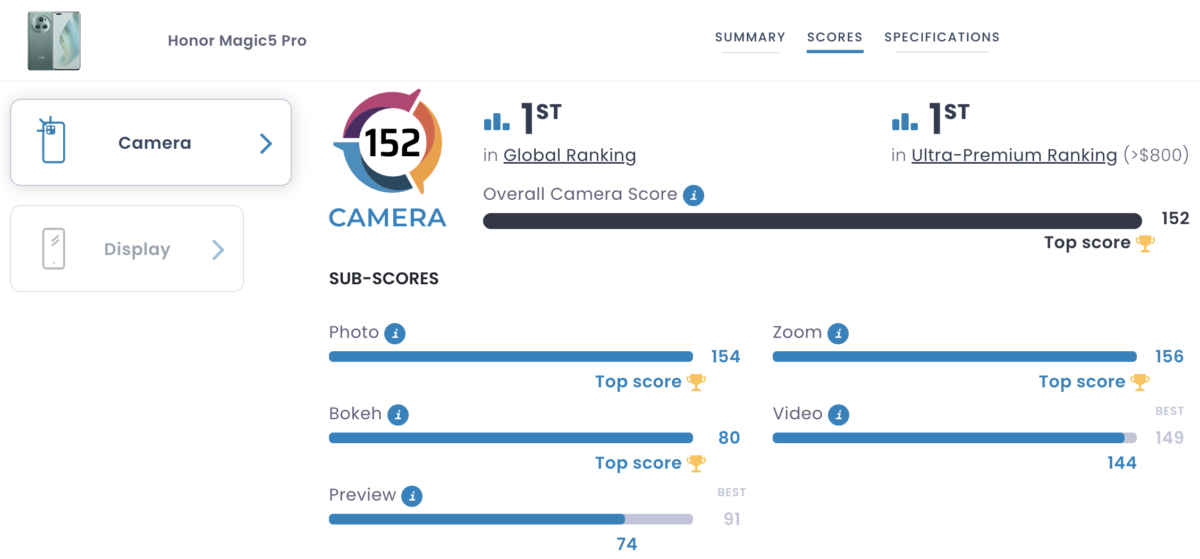Show info for the Bokeh sub-score
This screenshot has height=559, width=1200.
point(398,414)
